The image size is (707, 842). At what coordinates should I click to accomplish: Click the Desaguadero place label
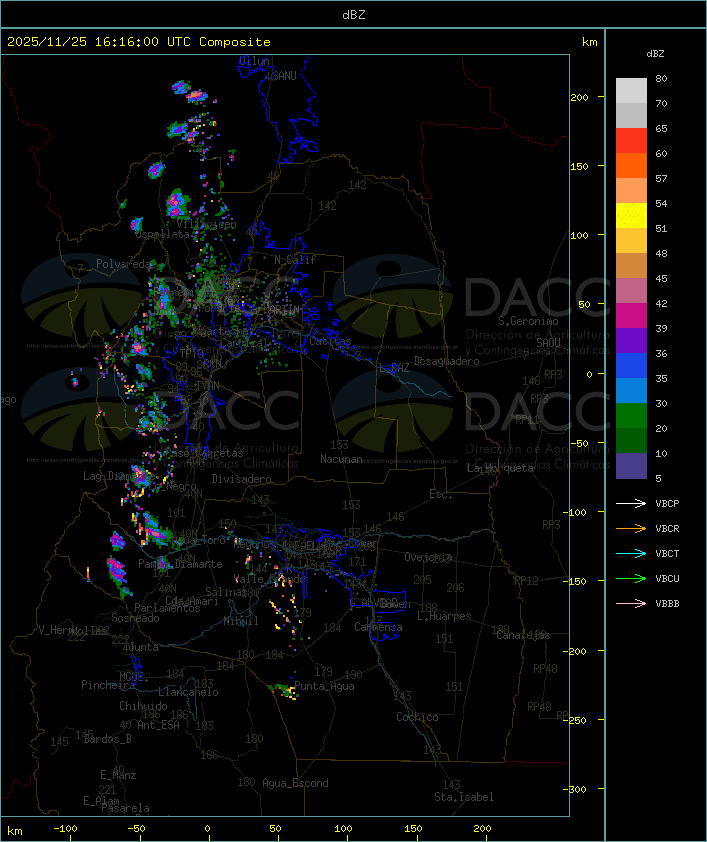click(446, 361)
